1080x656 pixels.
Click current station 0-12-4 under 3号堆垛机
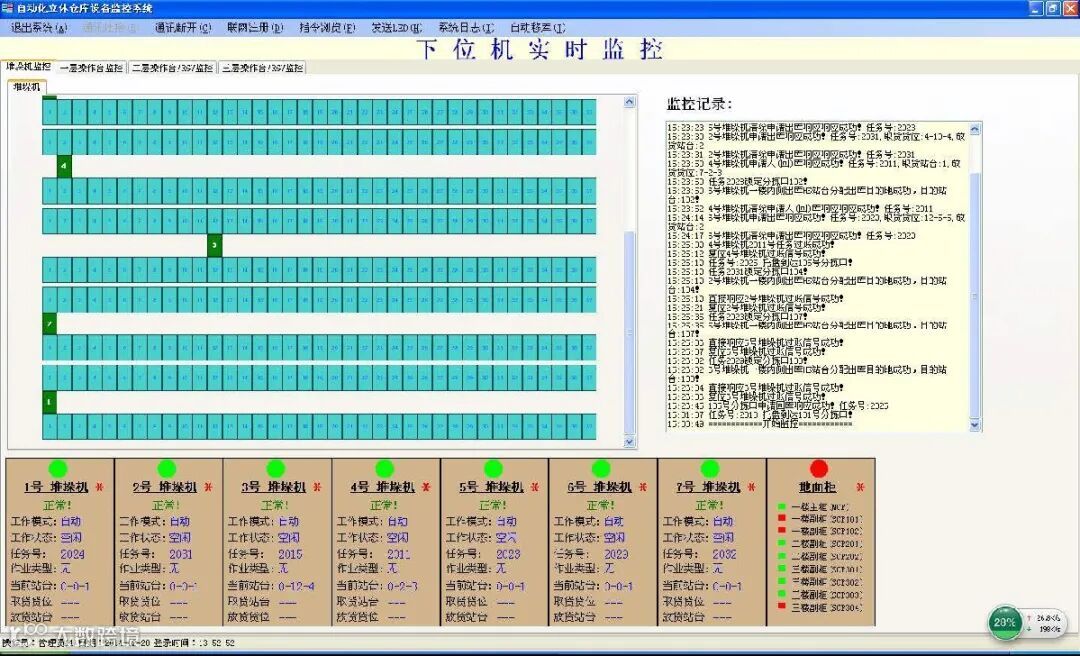[296, 586]
